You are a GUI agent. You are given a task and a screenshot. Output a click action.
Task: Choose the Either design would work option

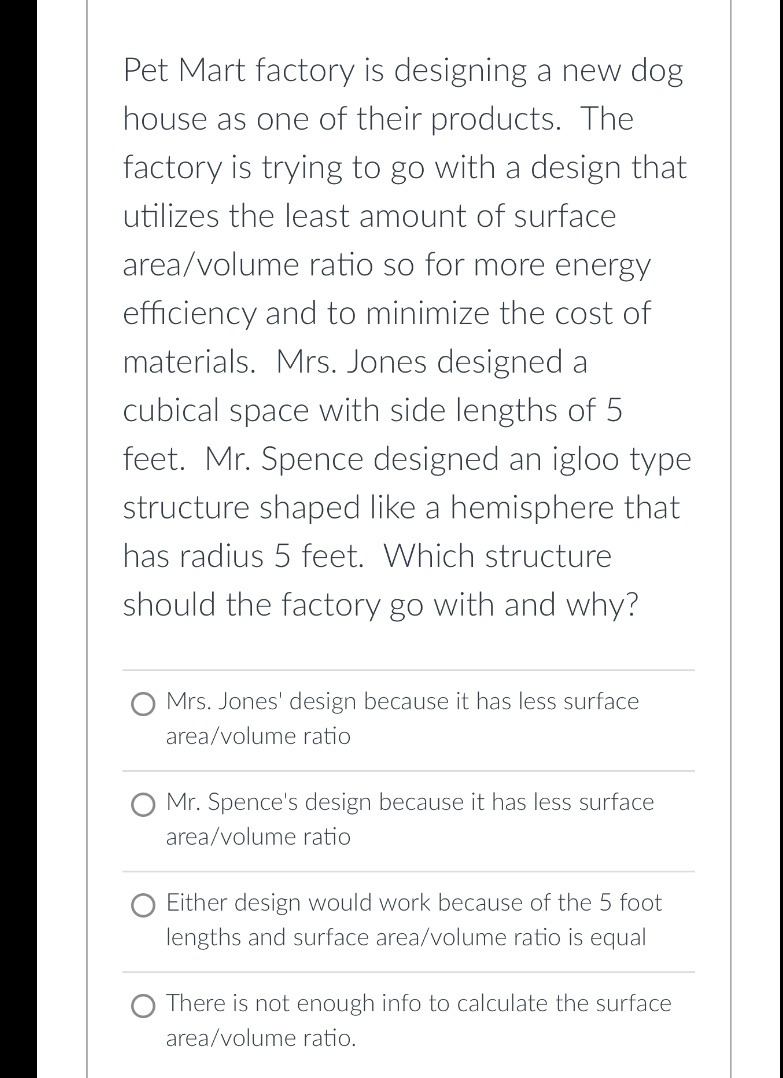pyautogui.click(x=143, y=906)
